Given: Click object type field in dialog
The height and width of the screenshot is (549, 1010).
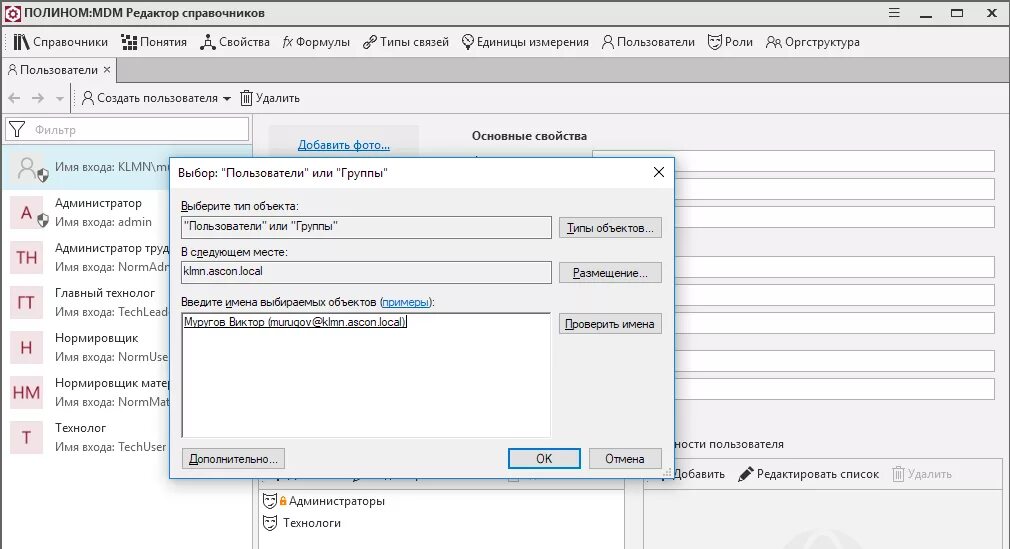Looking at the screenshot, I should click(367, 227).
